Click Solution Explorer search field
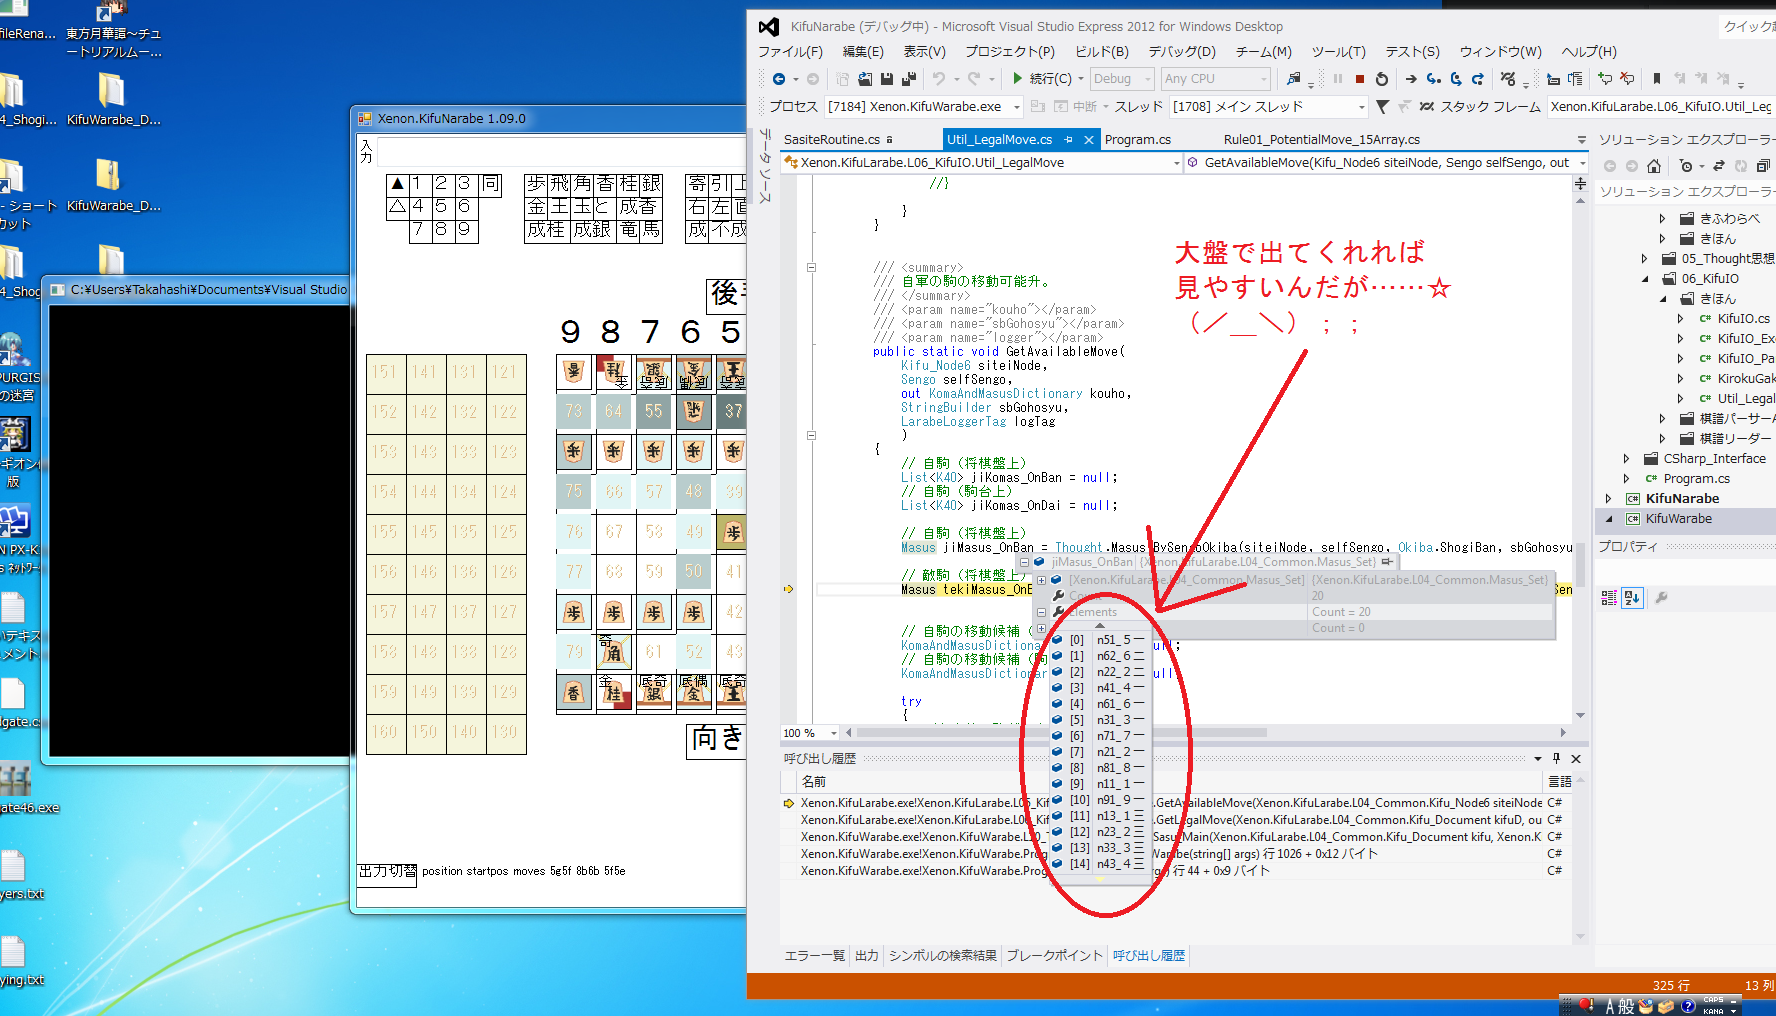Image resolution: width=1776 pixels, height=1016 pixels. (x=1686, y=192)
